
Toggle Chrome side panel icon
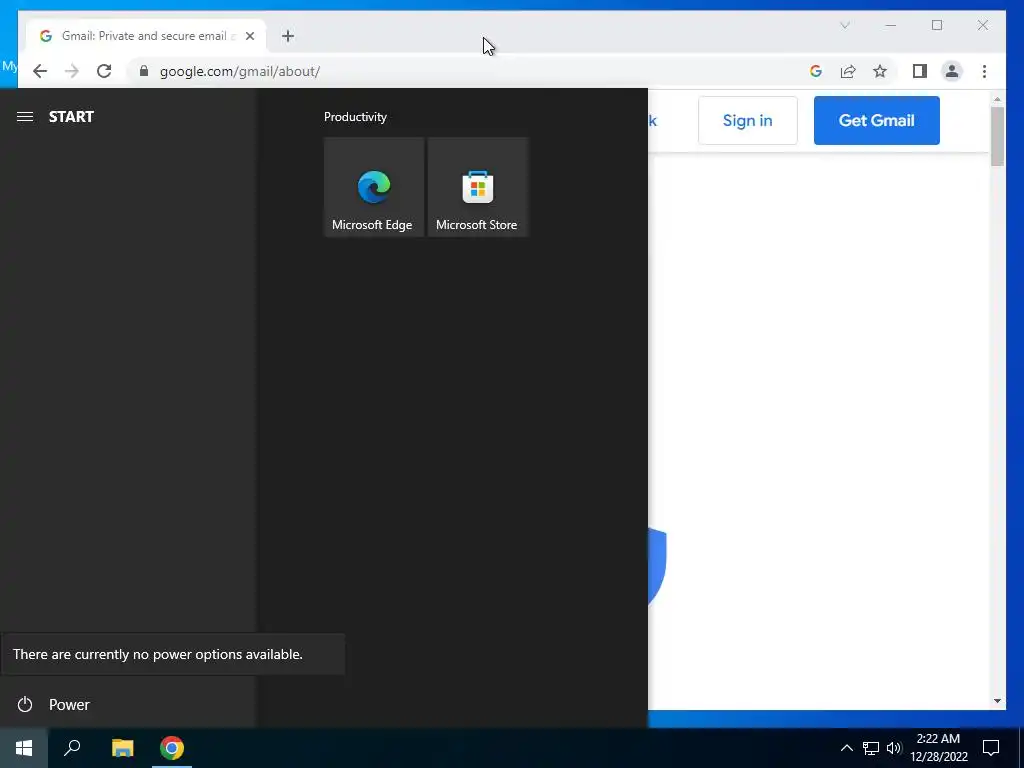pyautogui.click(x=920, y=71)
